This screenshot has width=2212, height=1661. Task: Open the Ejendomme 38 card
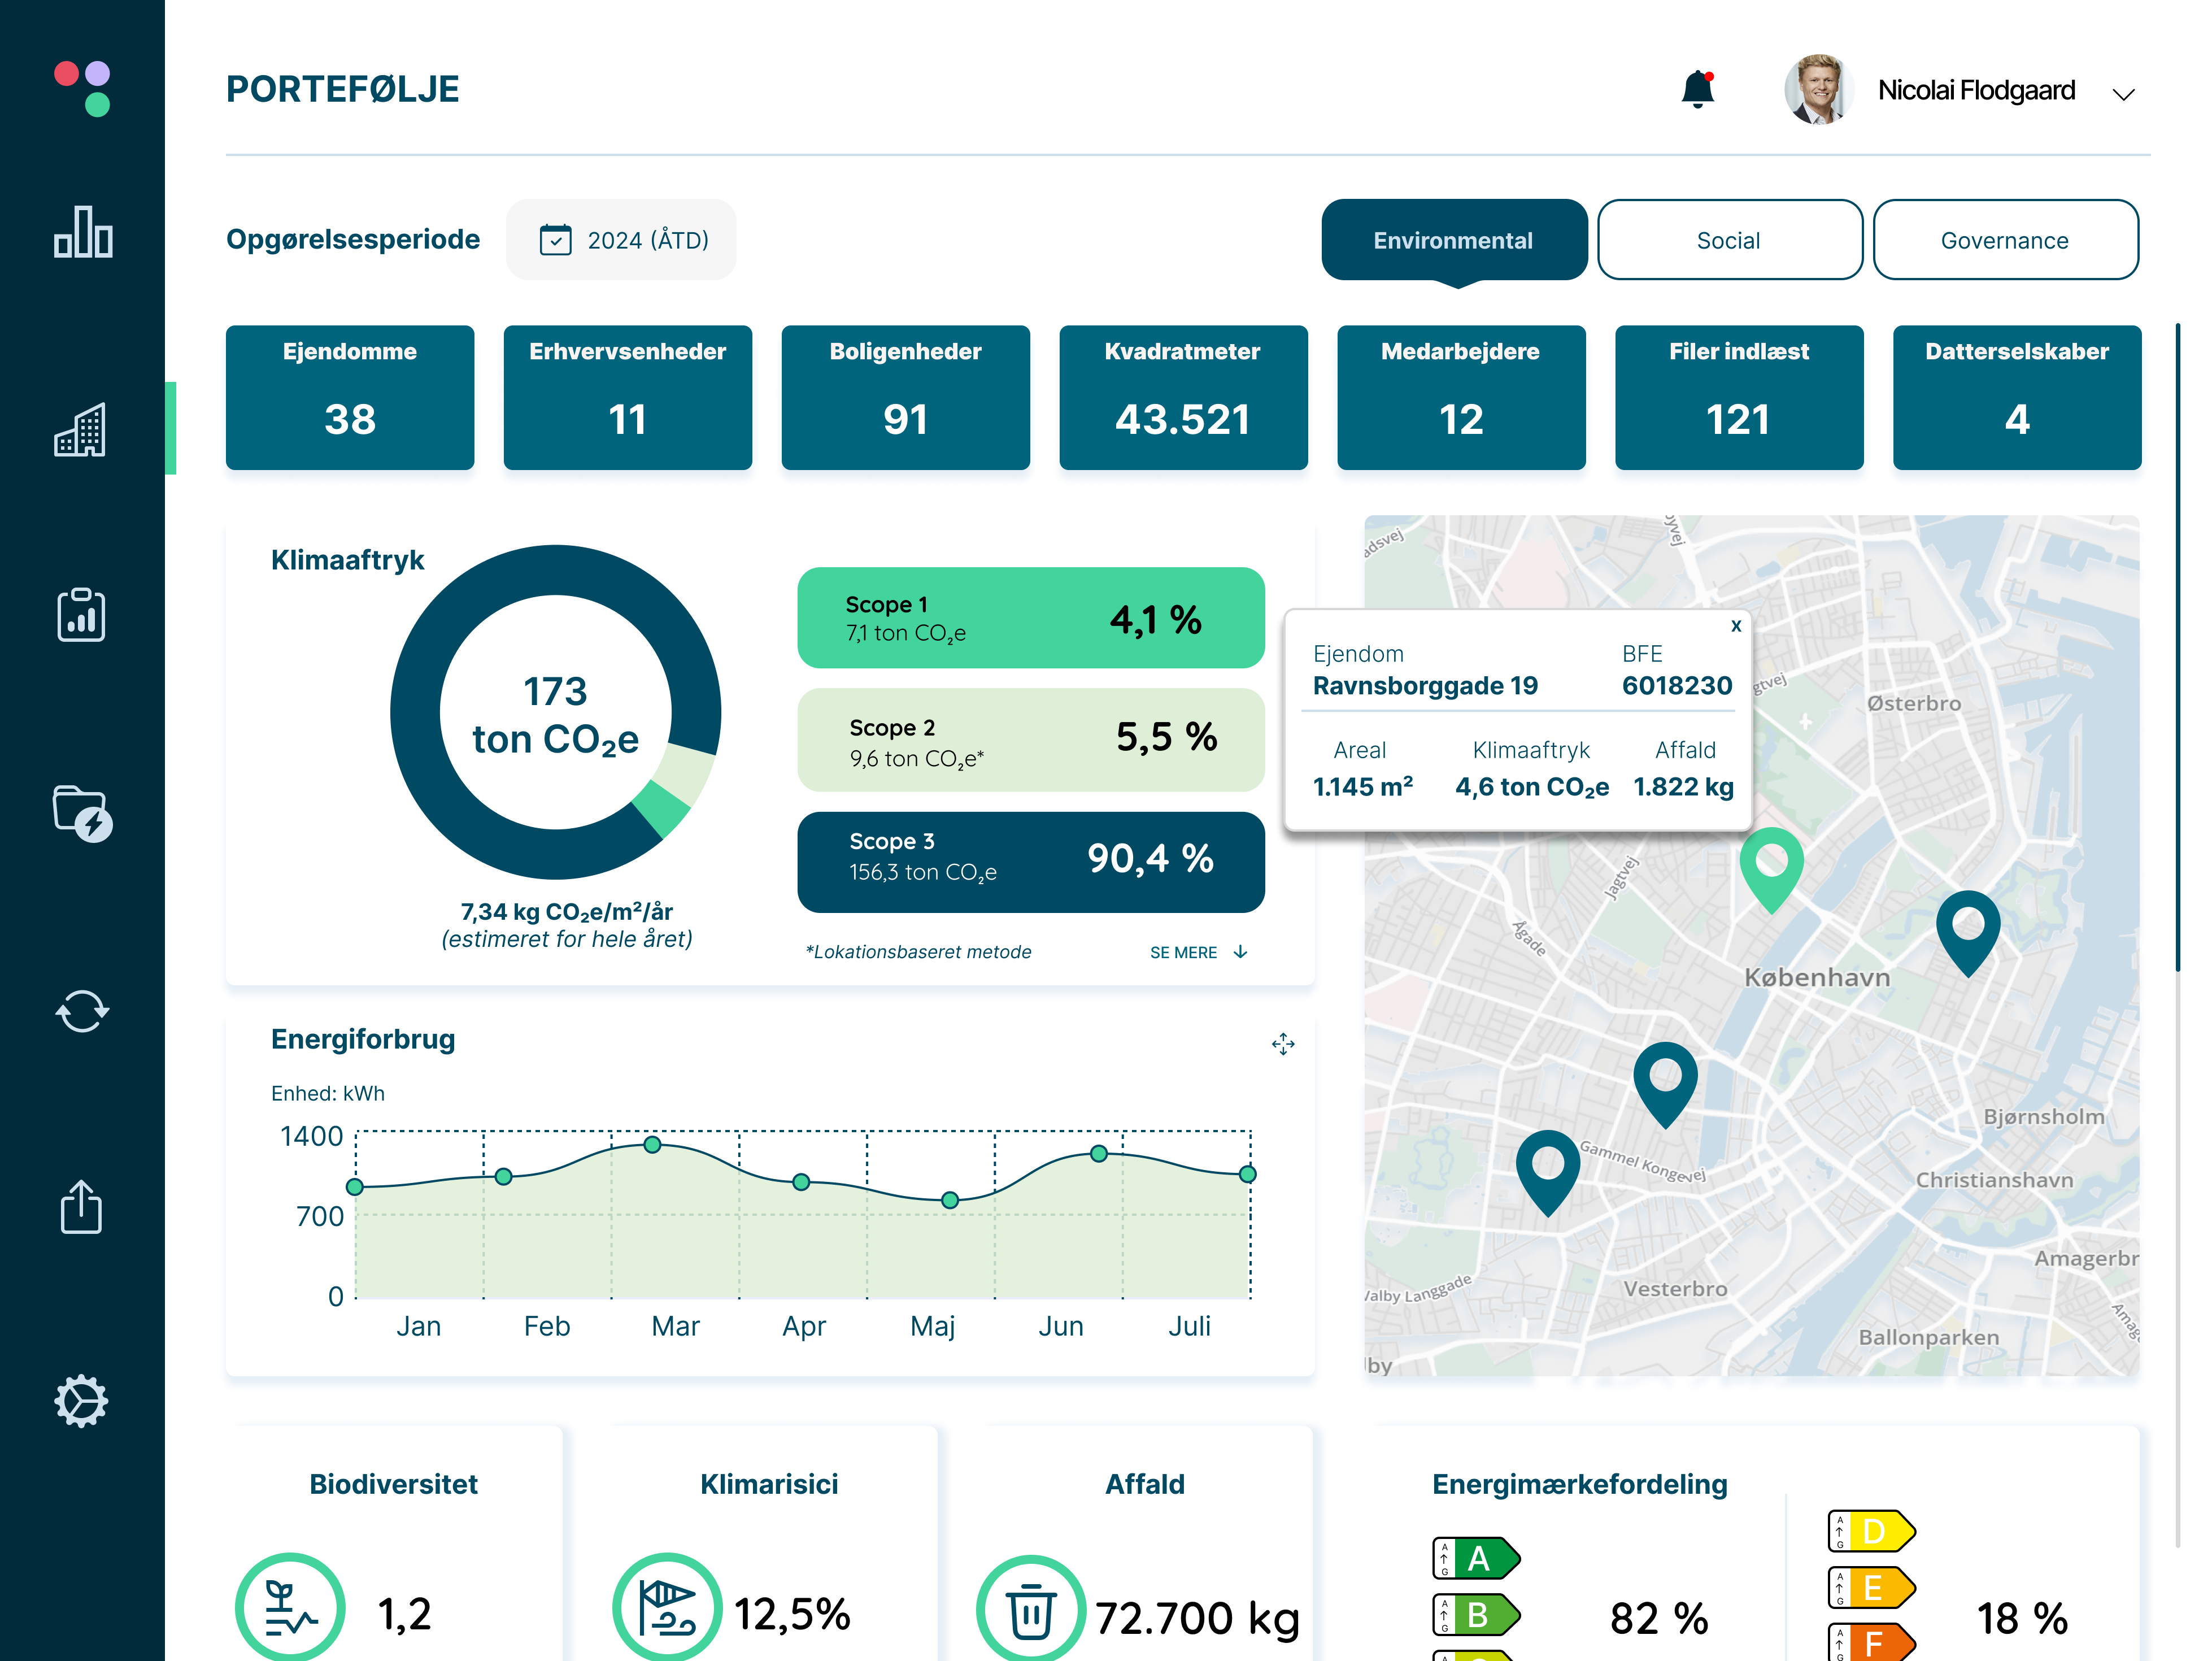click(350, 397)
